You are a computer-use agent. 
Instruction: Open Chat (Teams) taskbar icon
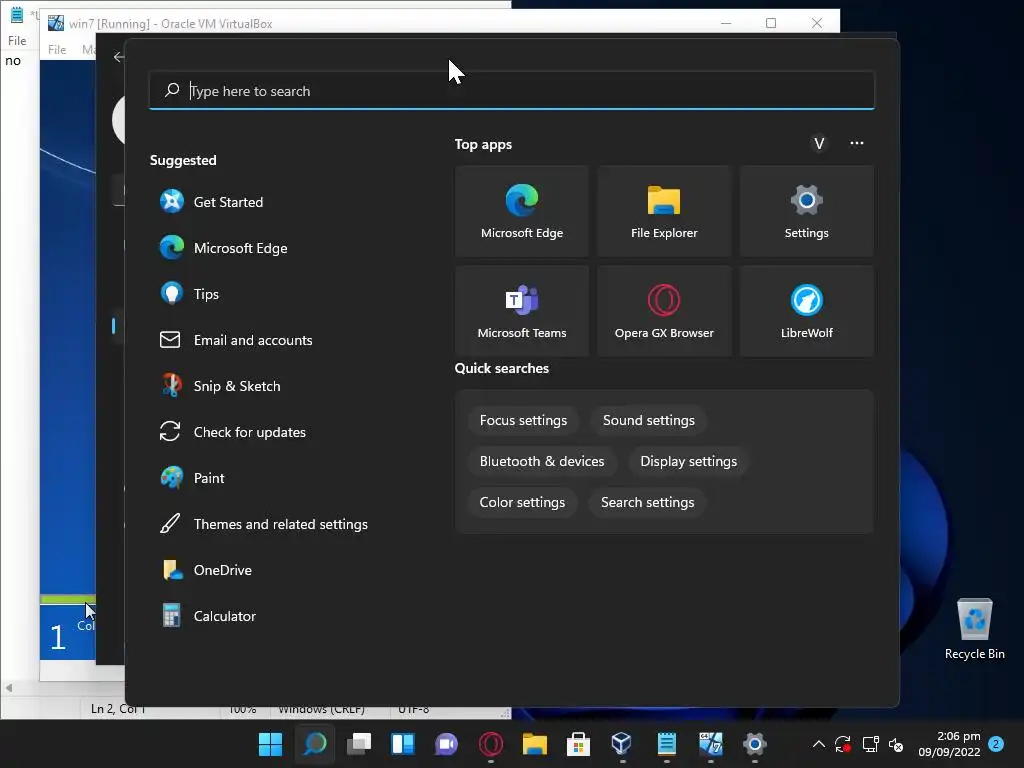tap(447, 744)
